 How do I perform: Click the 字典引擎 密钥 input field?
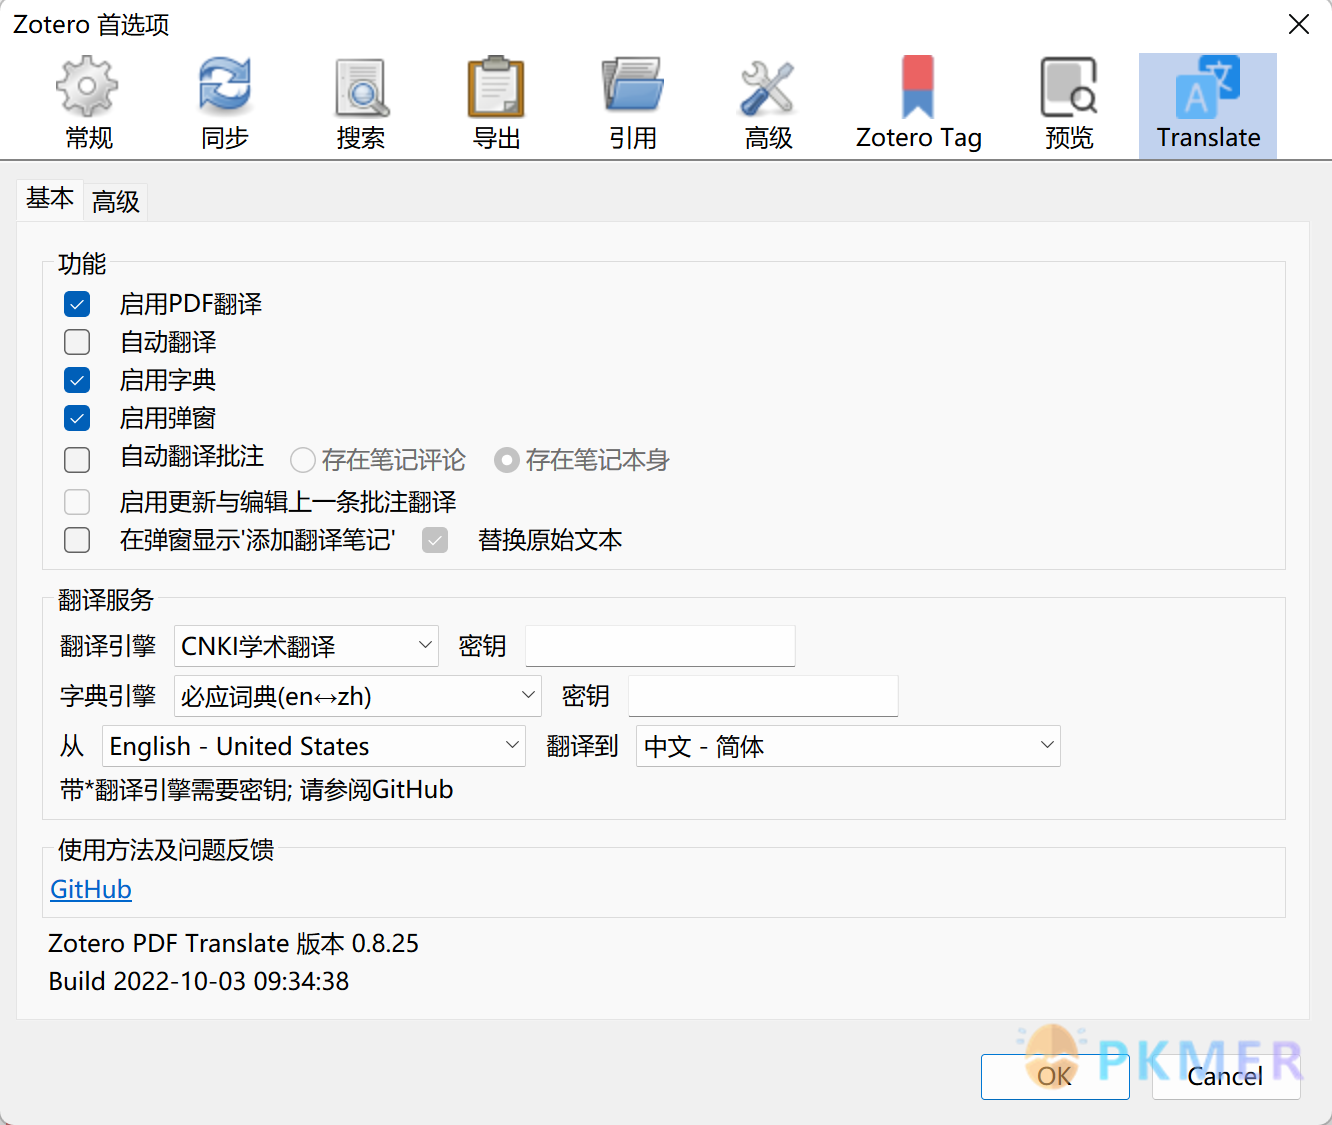pos(763,696)
